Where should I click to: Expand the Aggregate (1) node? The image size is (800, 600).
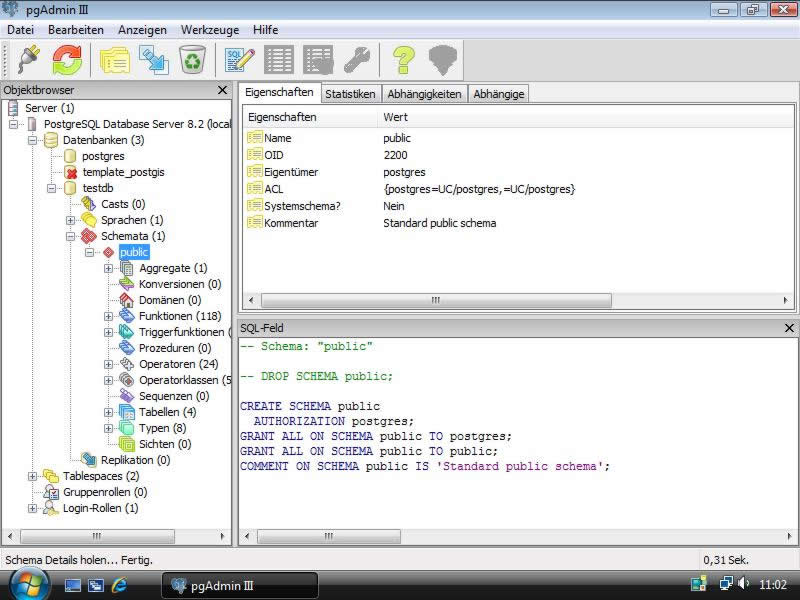(108, 268)
